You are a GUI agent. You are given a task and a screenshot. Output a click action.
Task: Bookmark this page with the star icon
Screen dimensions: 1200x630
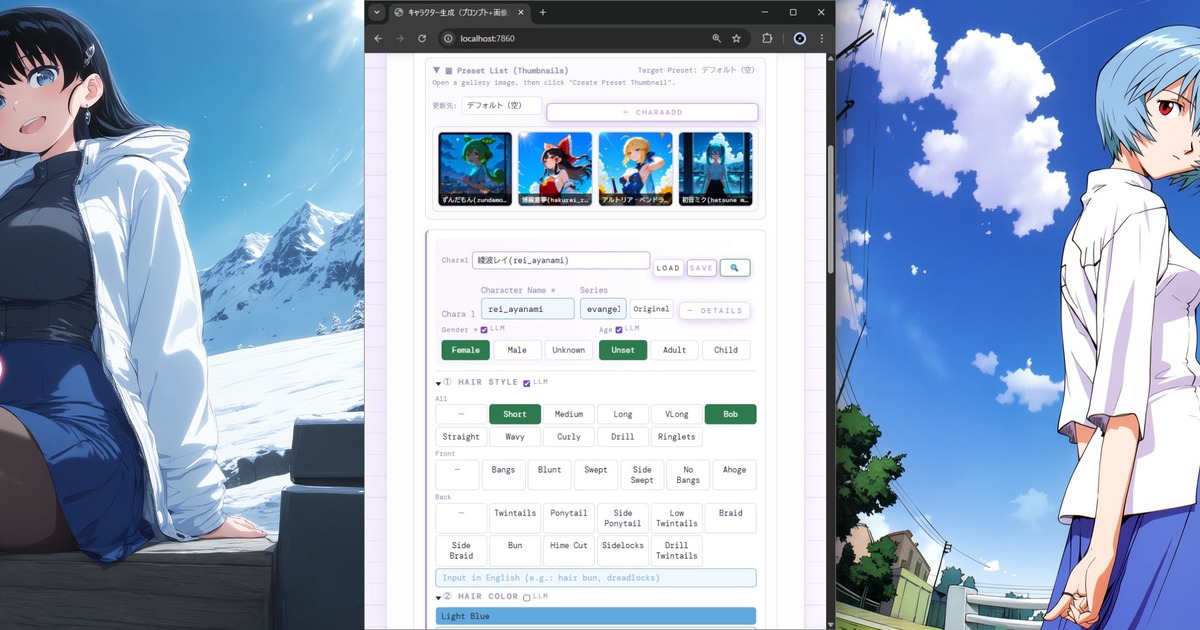[736, 38]
